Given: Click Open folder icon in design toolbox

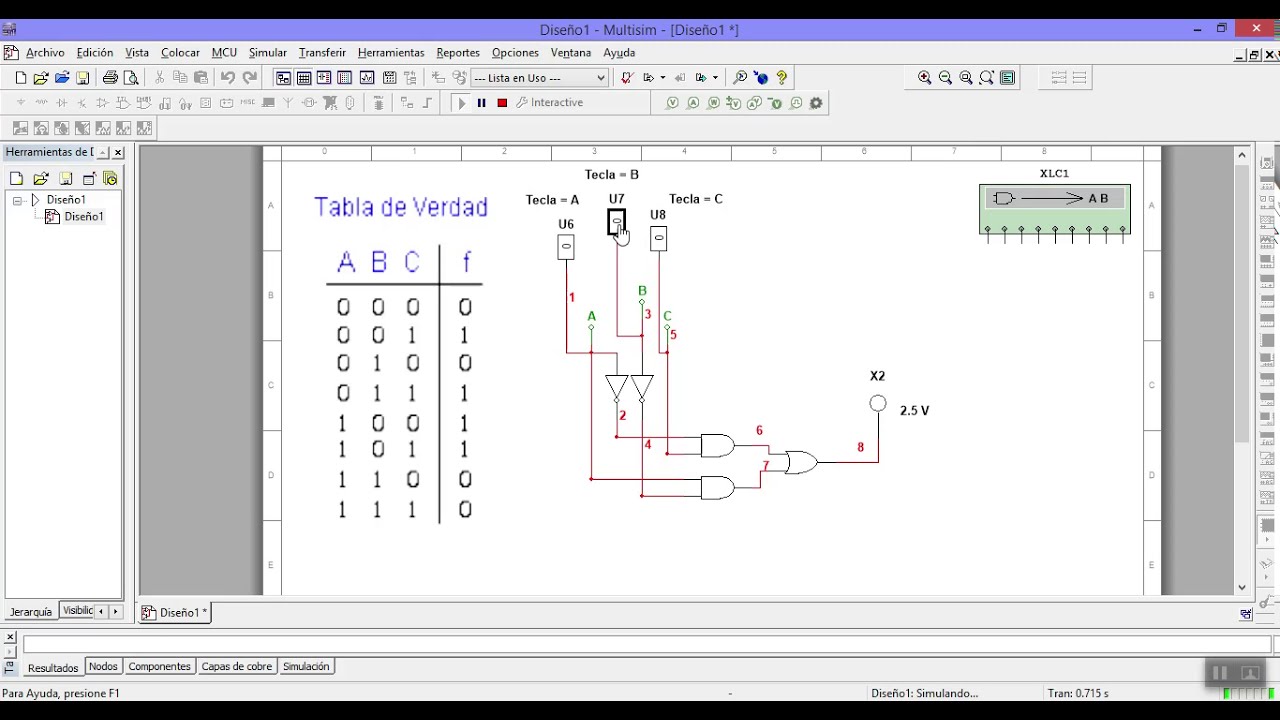Looking at the screenshot, I should pyautogui.click(x=41, y=179).
